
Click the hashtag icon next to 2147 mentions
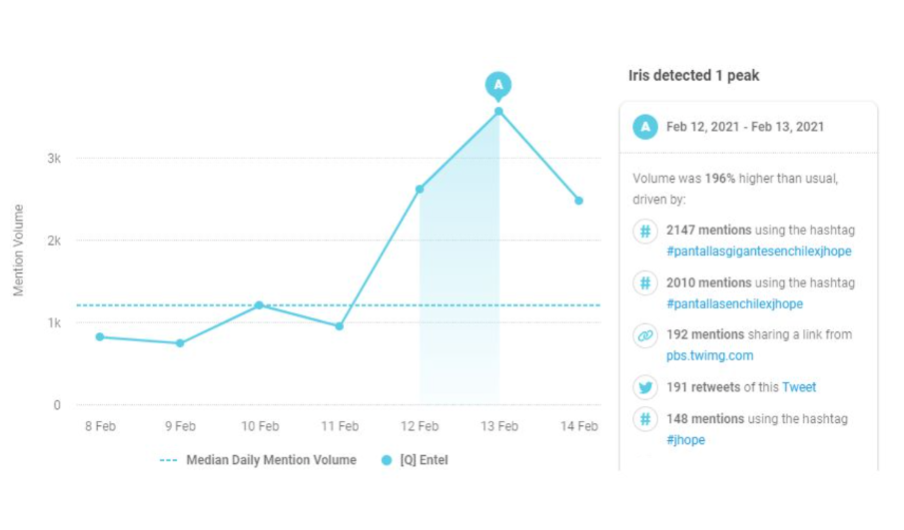pyautogui.click(x=645, y=231)
